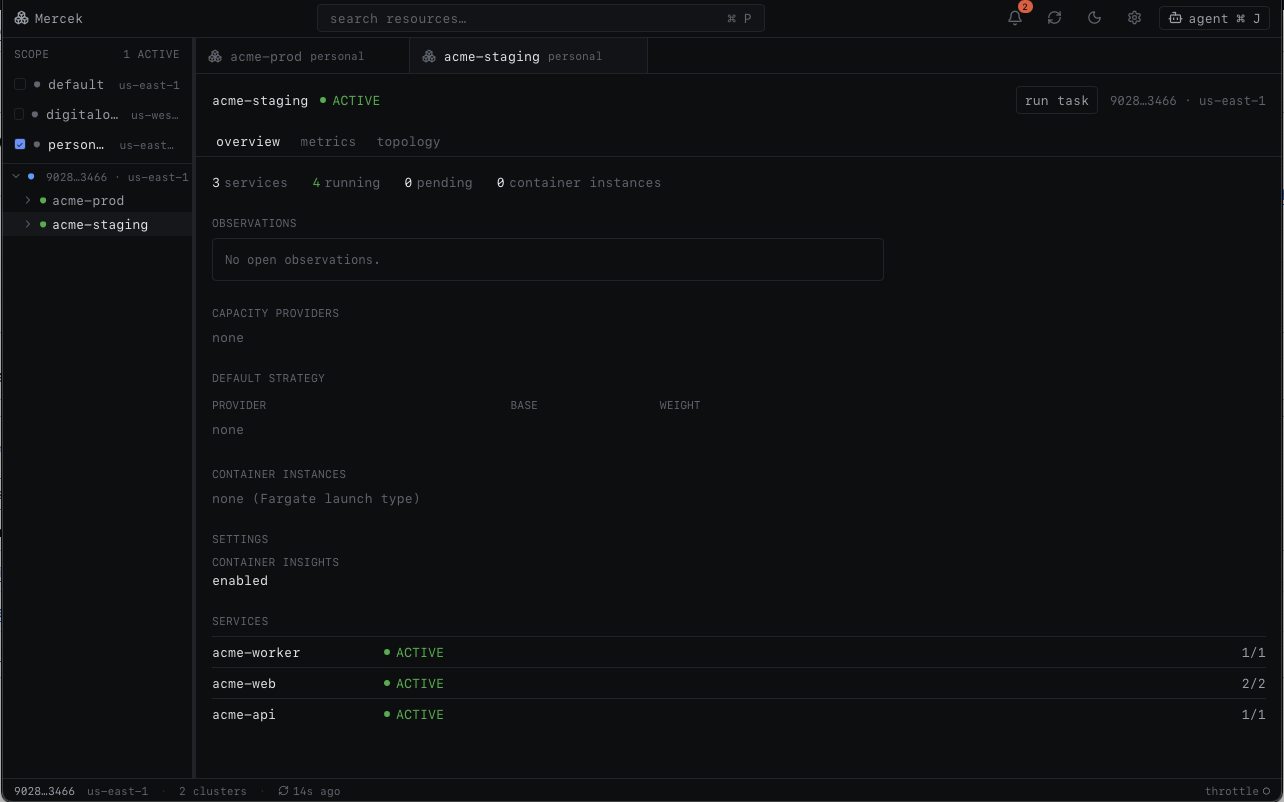The image size is (1284, 802).
Task: Click "none (Fargate launch type)" text
Action: [x=316, y=499]
